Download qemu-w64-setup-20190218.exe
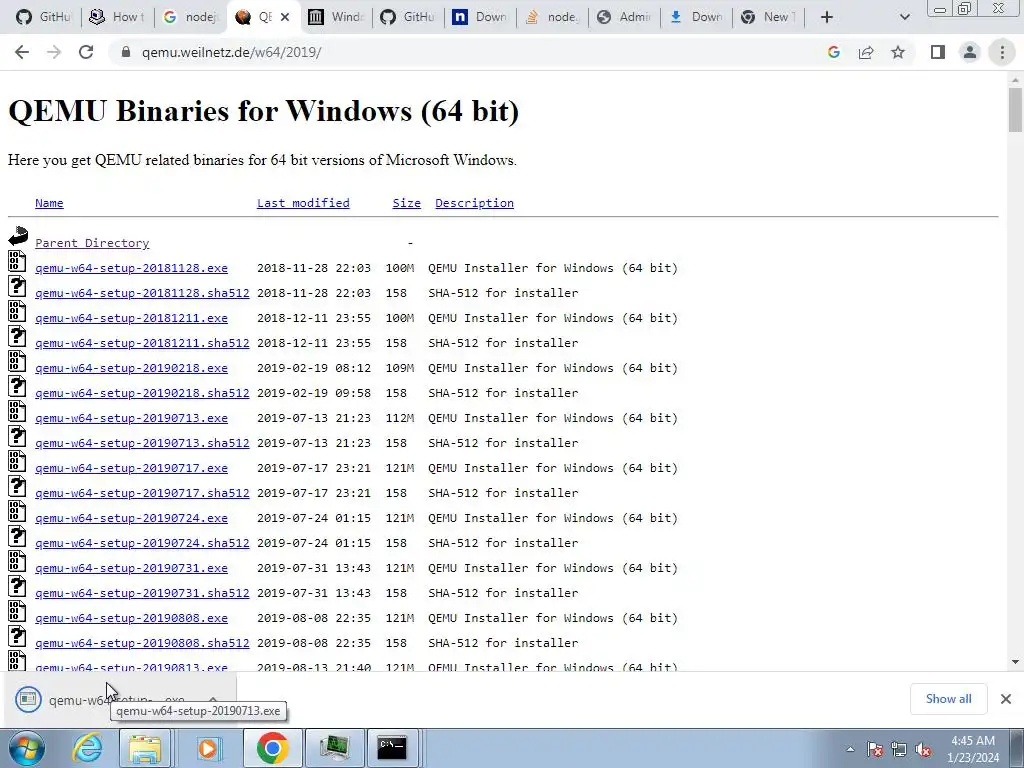1024x768 pixels. pos(131,368)
